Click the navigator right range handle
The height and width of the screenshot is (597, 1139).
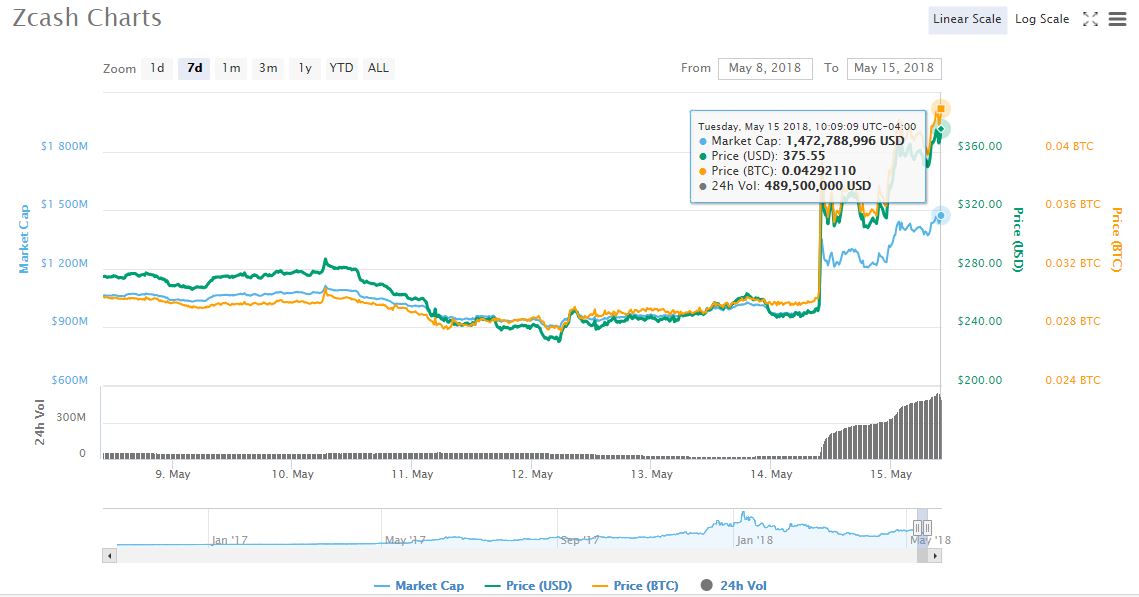[927, 528]
